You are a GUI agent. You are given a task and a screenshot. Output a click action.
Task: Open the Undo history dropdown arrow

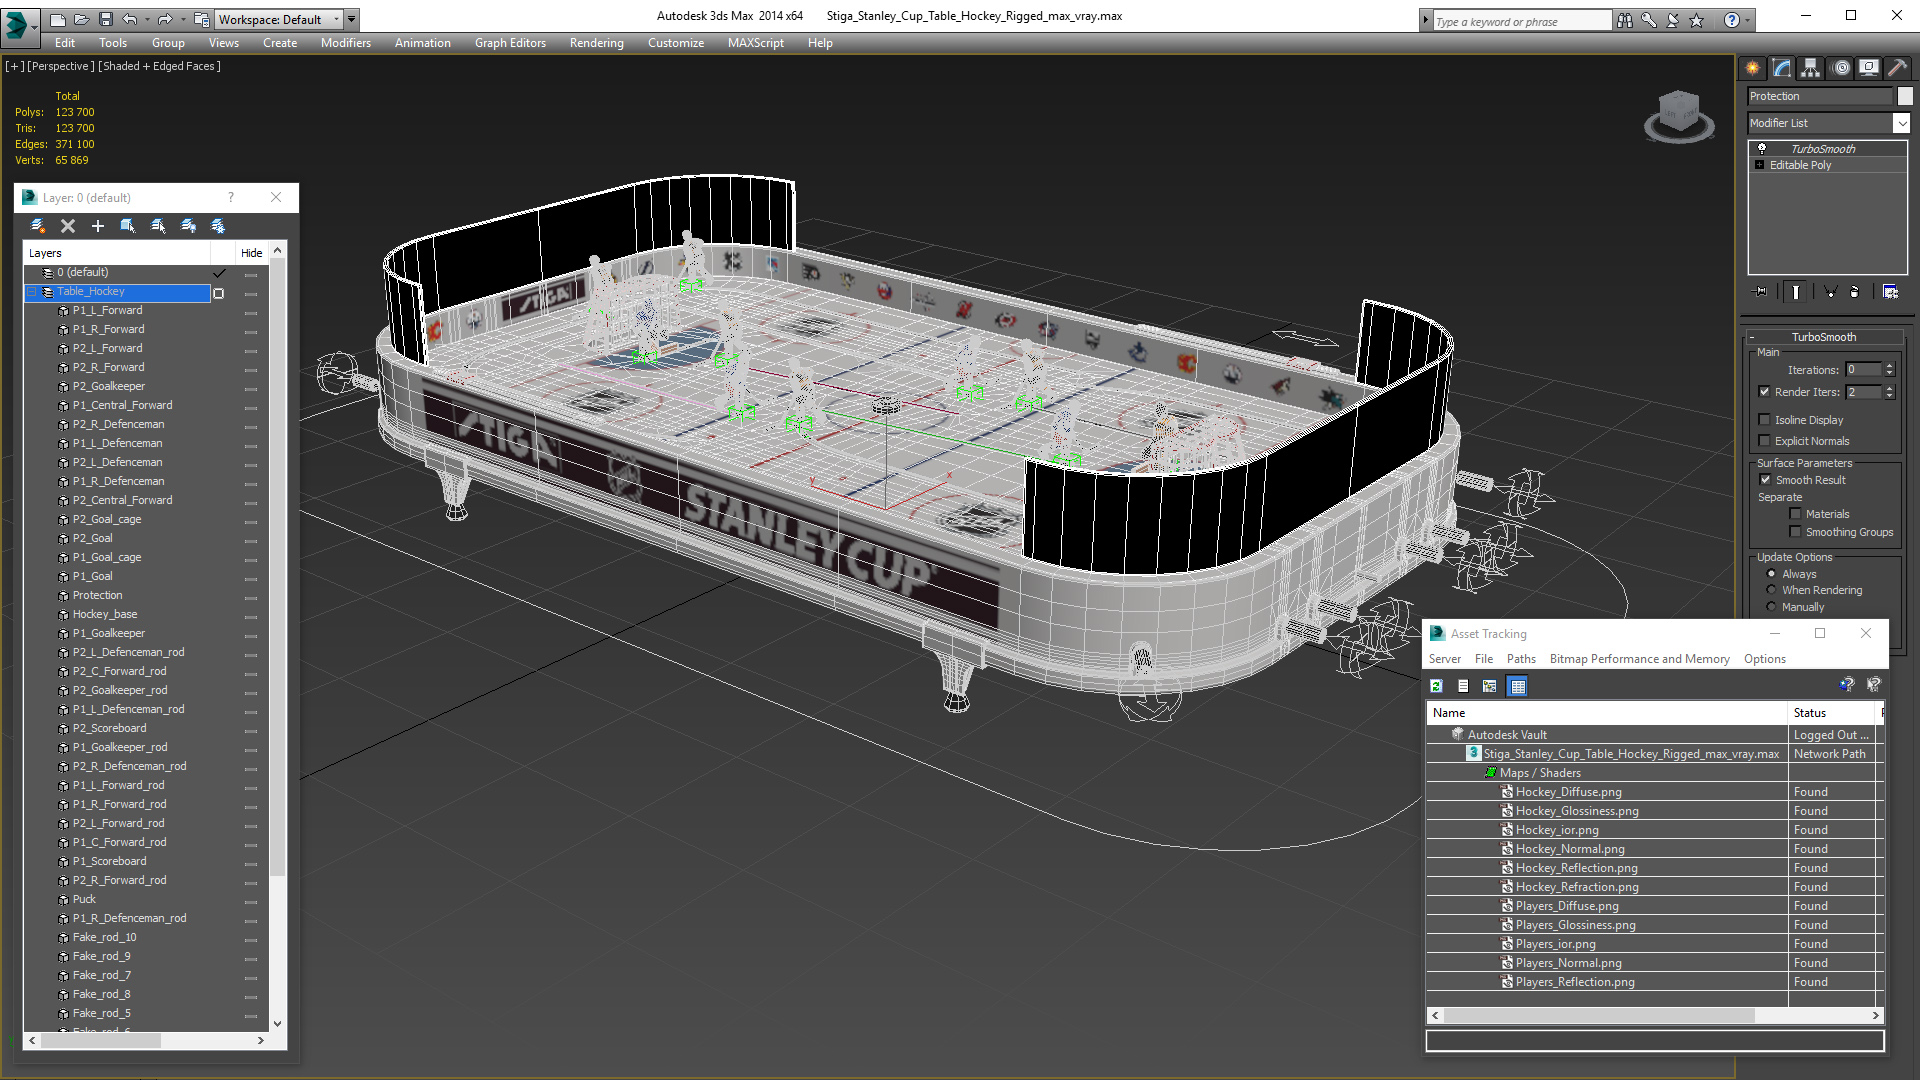[146, 19]
